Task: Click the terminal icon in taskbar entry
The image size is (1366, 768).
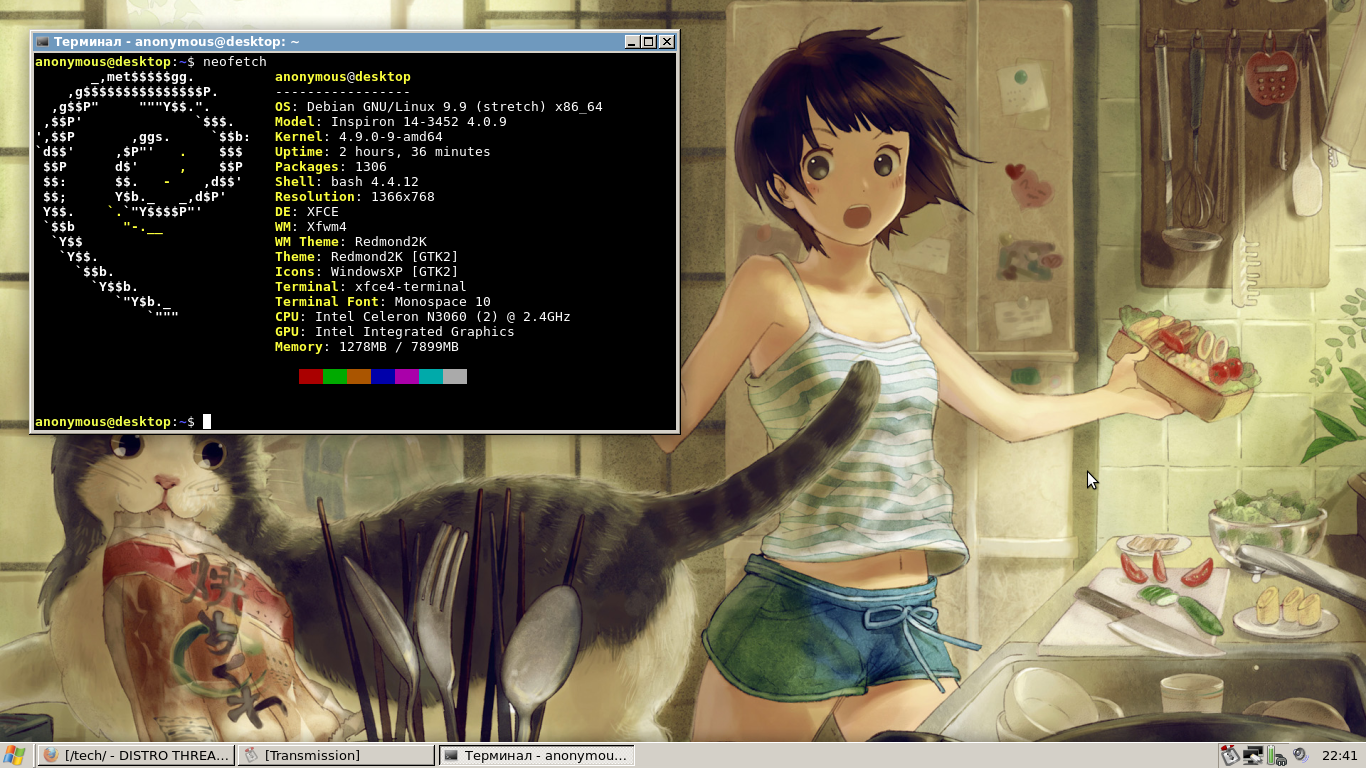Action: (451, 755)
